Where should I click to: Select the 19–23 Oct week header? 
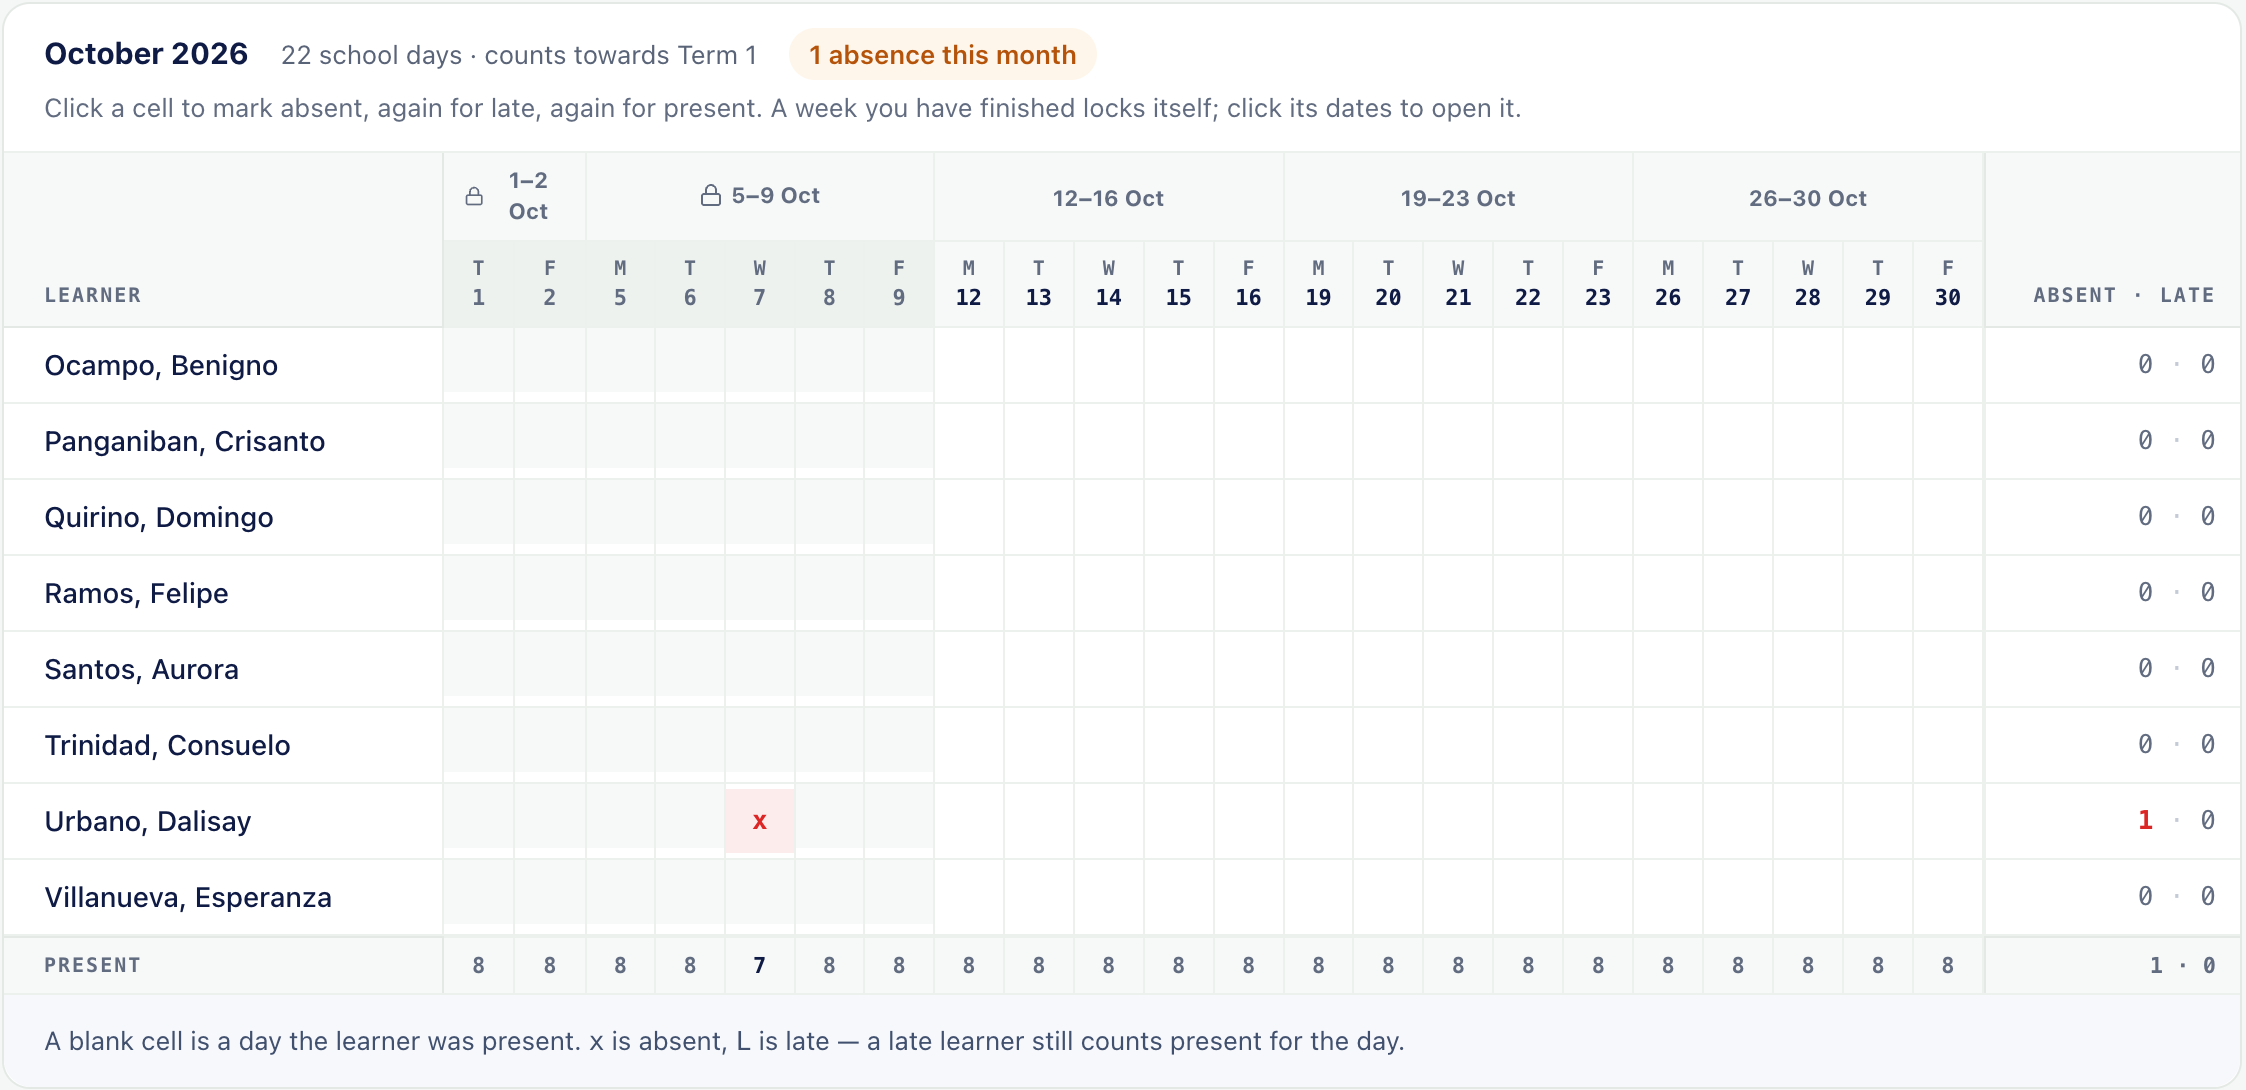1458,198
